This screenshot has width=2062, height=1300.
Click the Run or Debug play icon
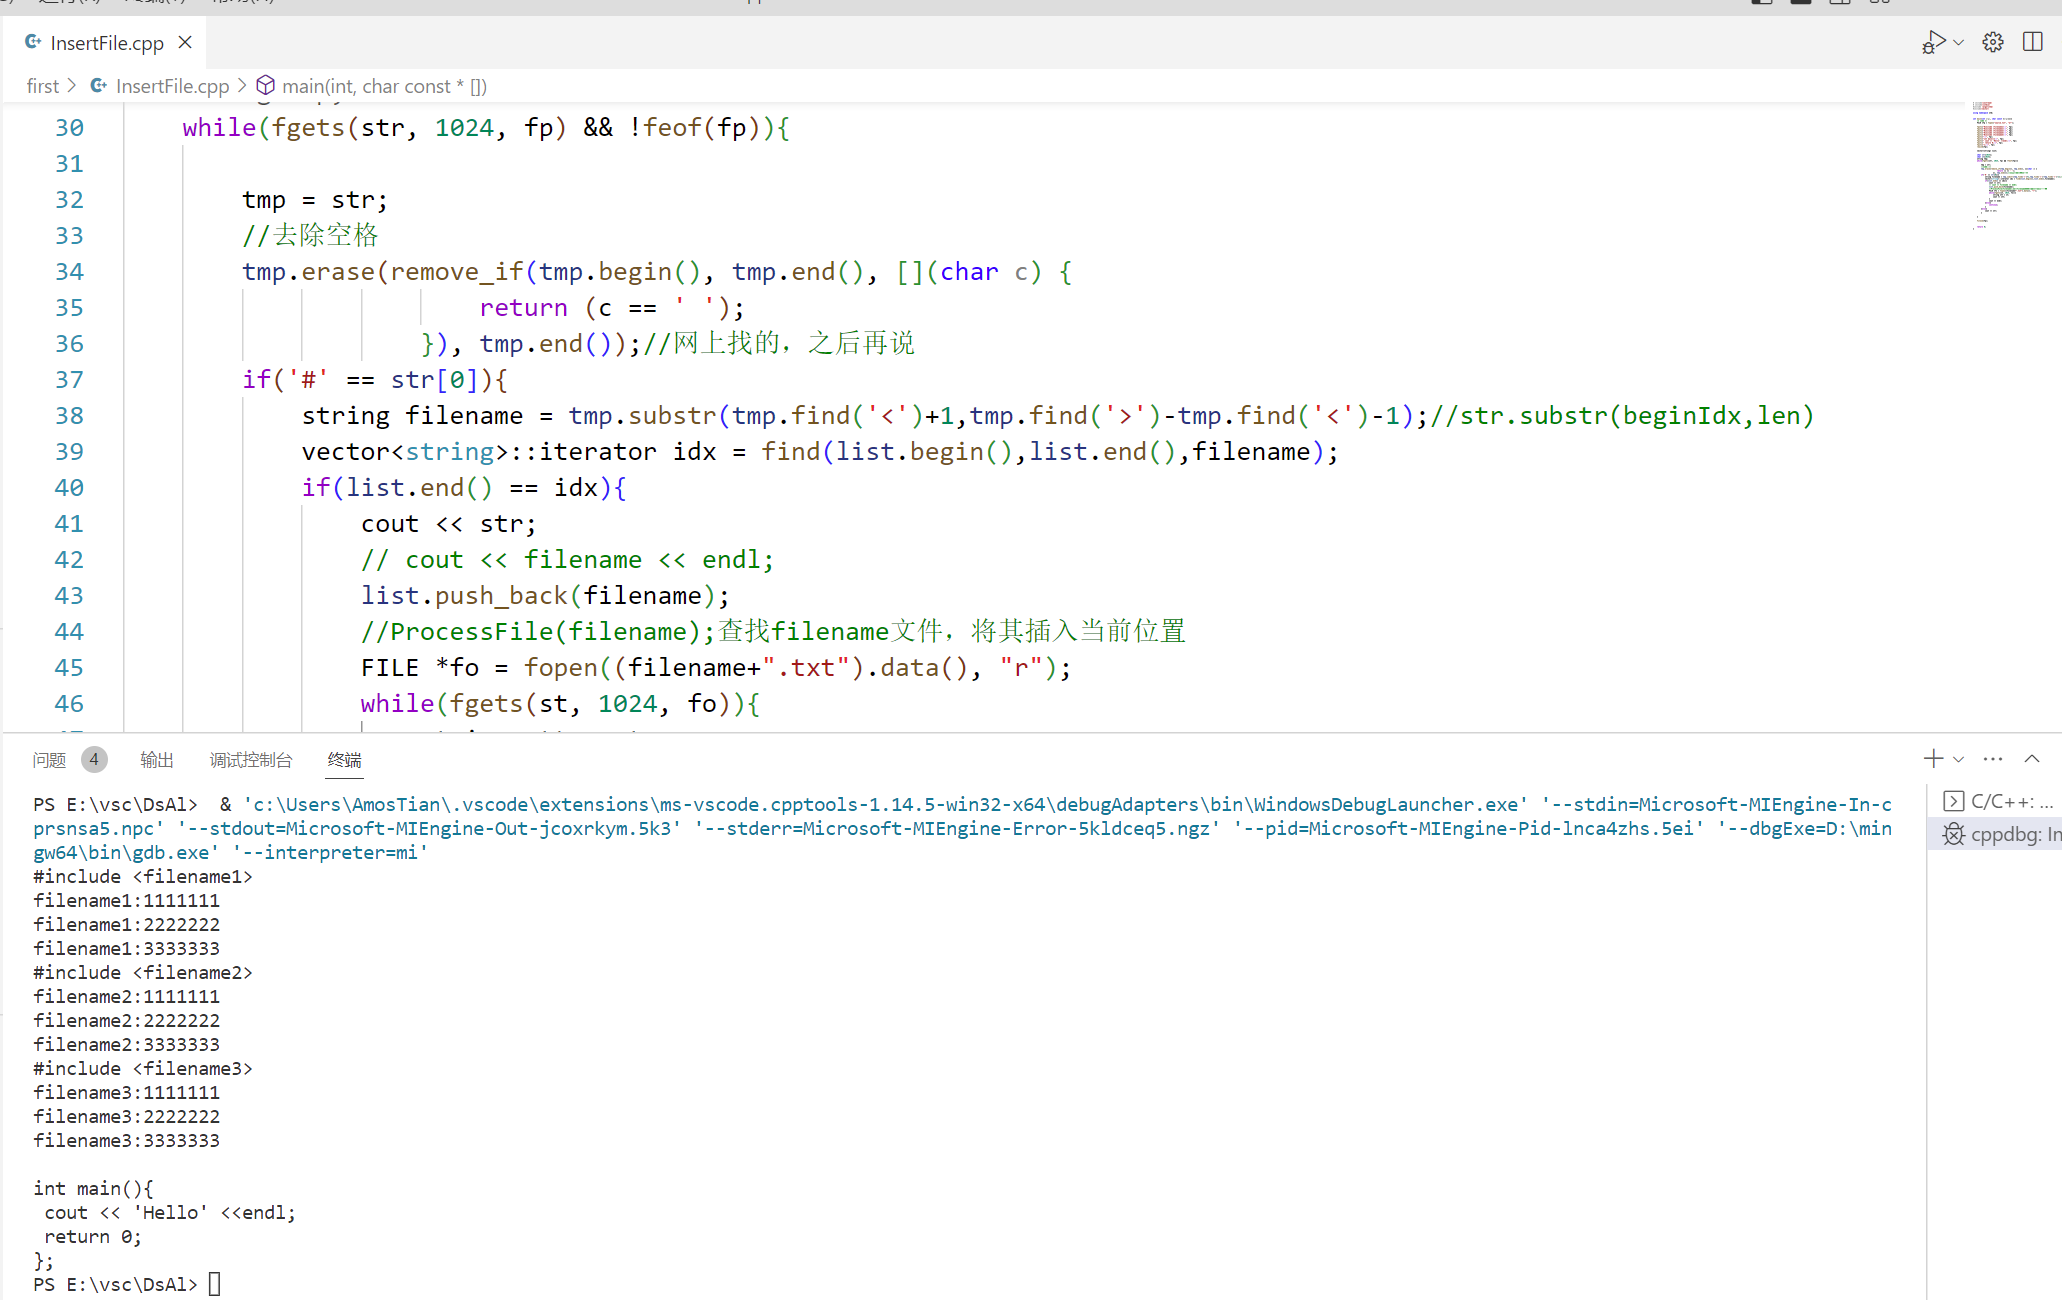[1933, 42]
